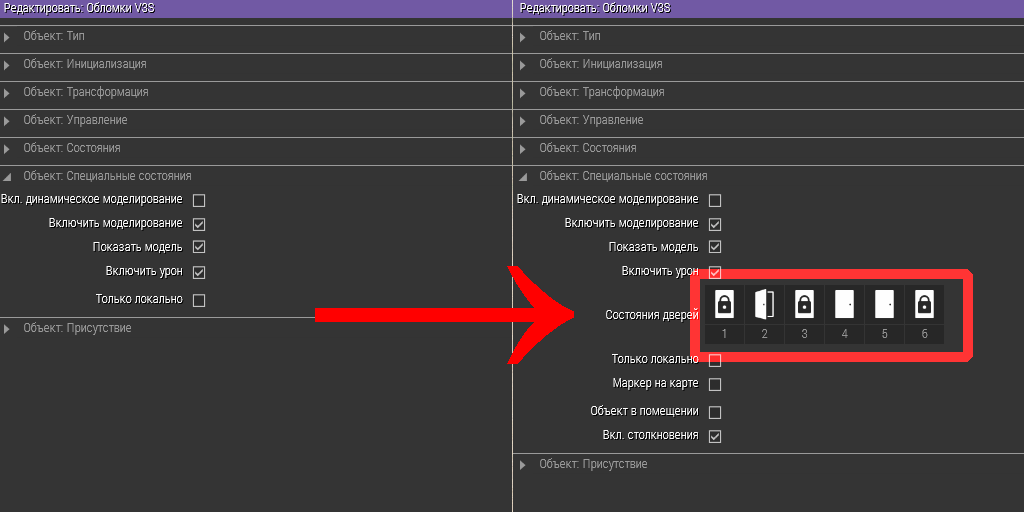1024x512 pixels.
Task: Enable 'Маркер на карте' checkbox
Action: (715, 385)
